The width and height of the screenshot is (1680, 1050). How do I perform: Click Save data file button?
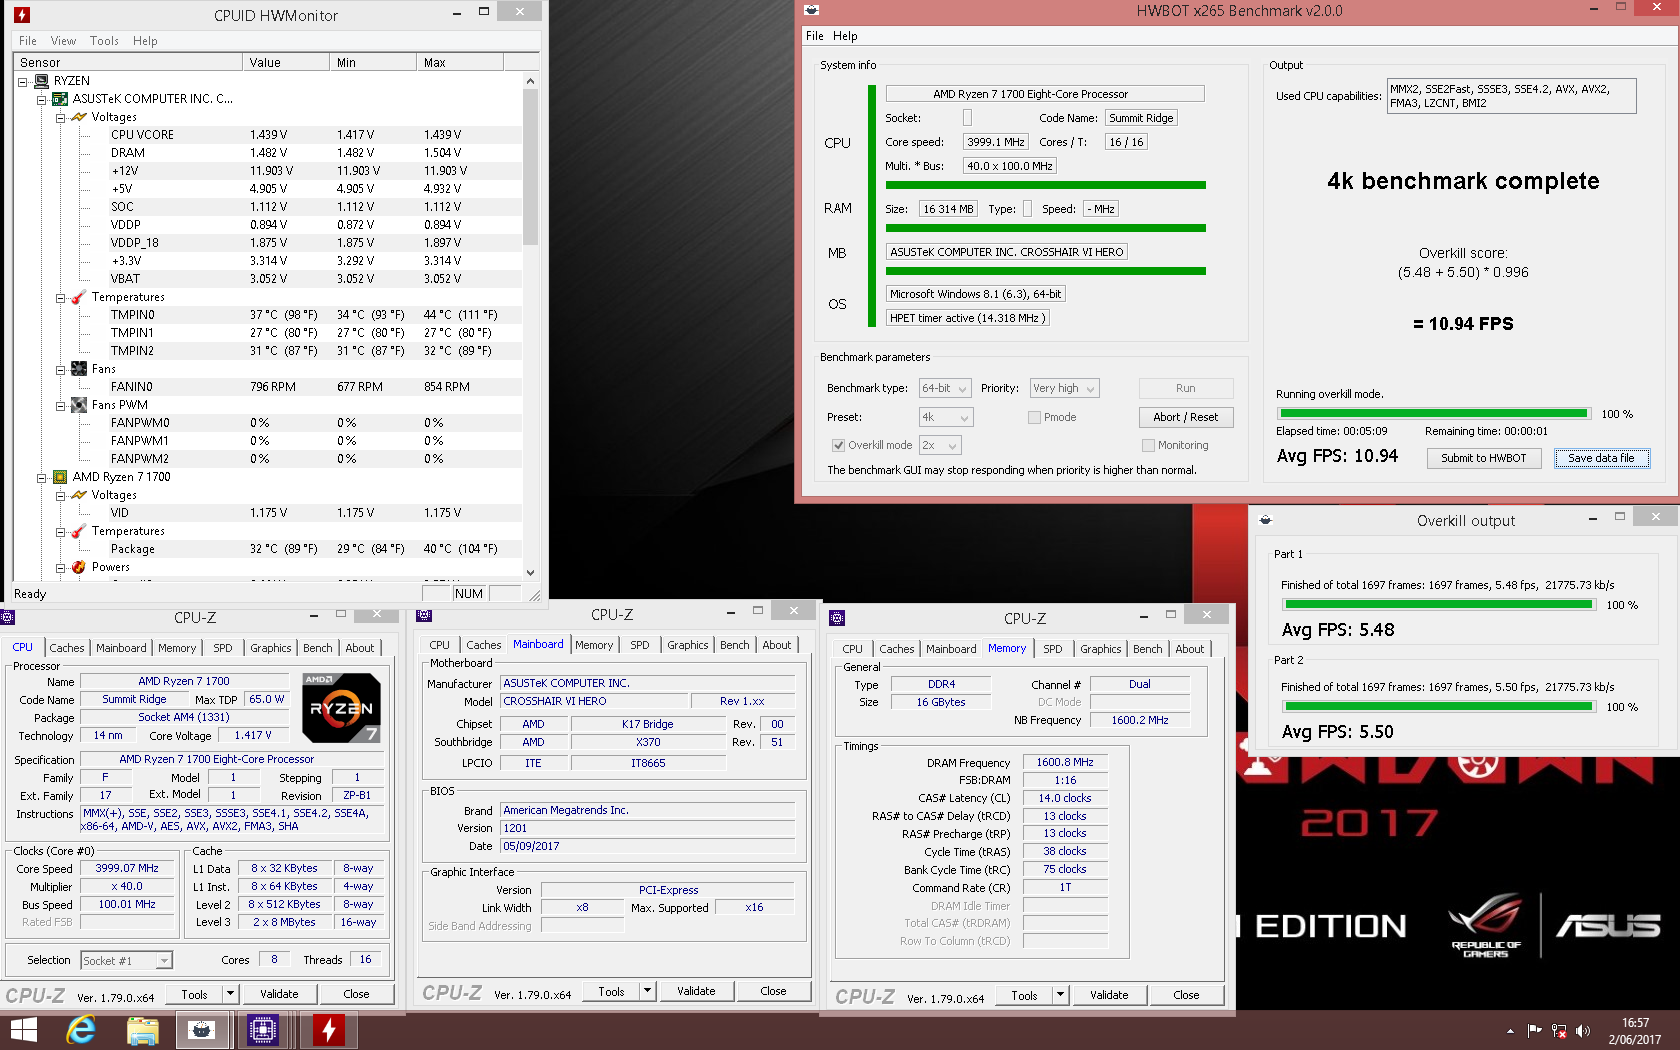(x=1601, y=458)
